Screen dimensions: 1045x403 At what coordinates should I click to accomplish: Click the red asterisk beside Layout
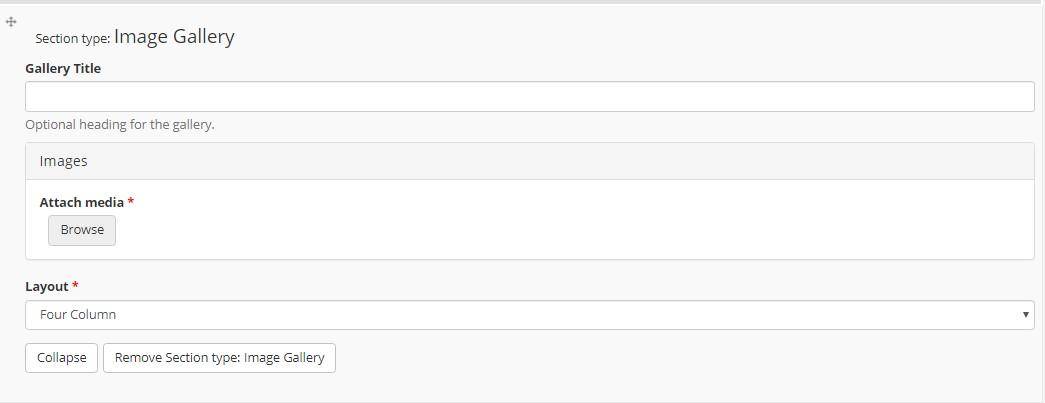(75, 286)
